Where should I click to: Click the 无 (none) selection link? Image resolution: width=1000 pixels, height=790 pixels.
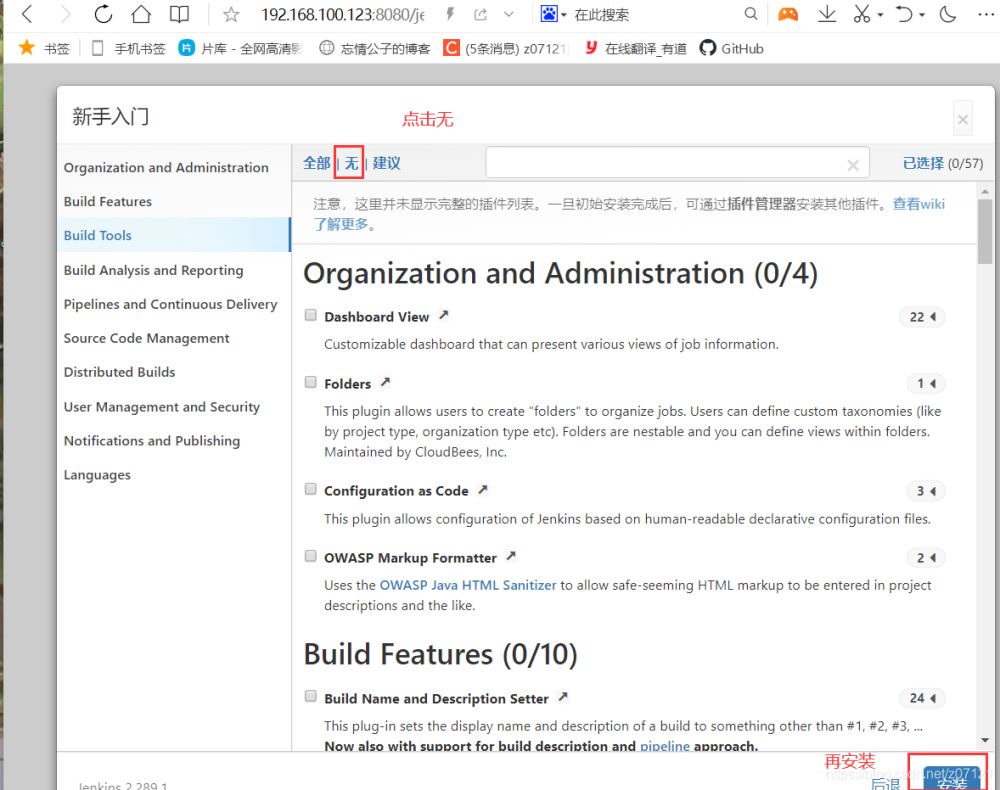(351, 163)
